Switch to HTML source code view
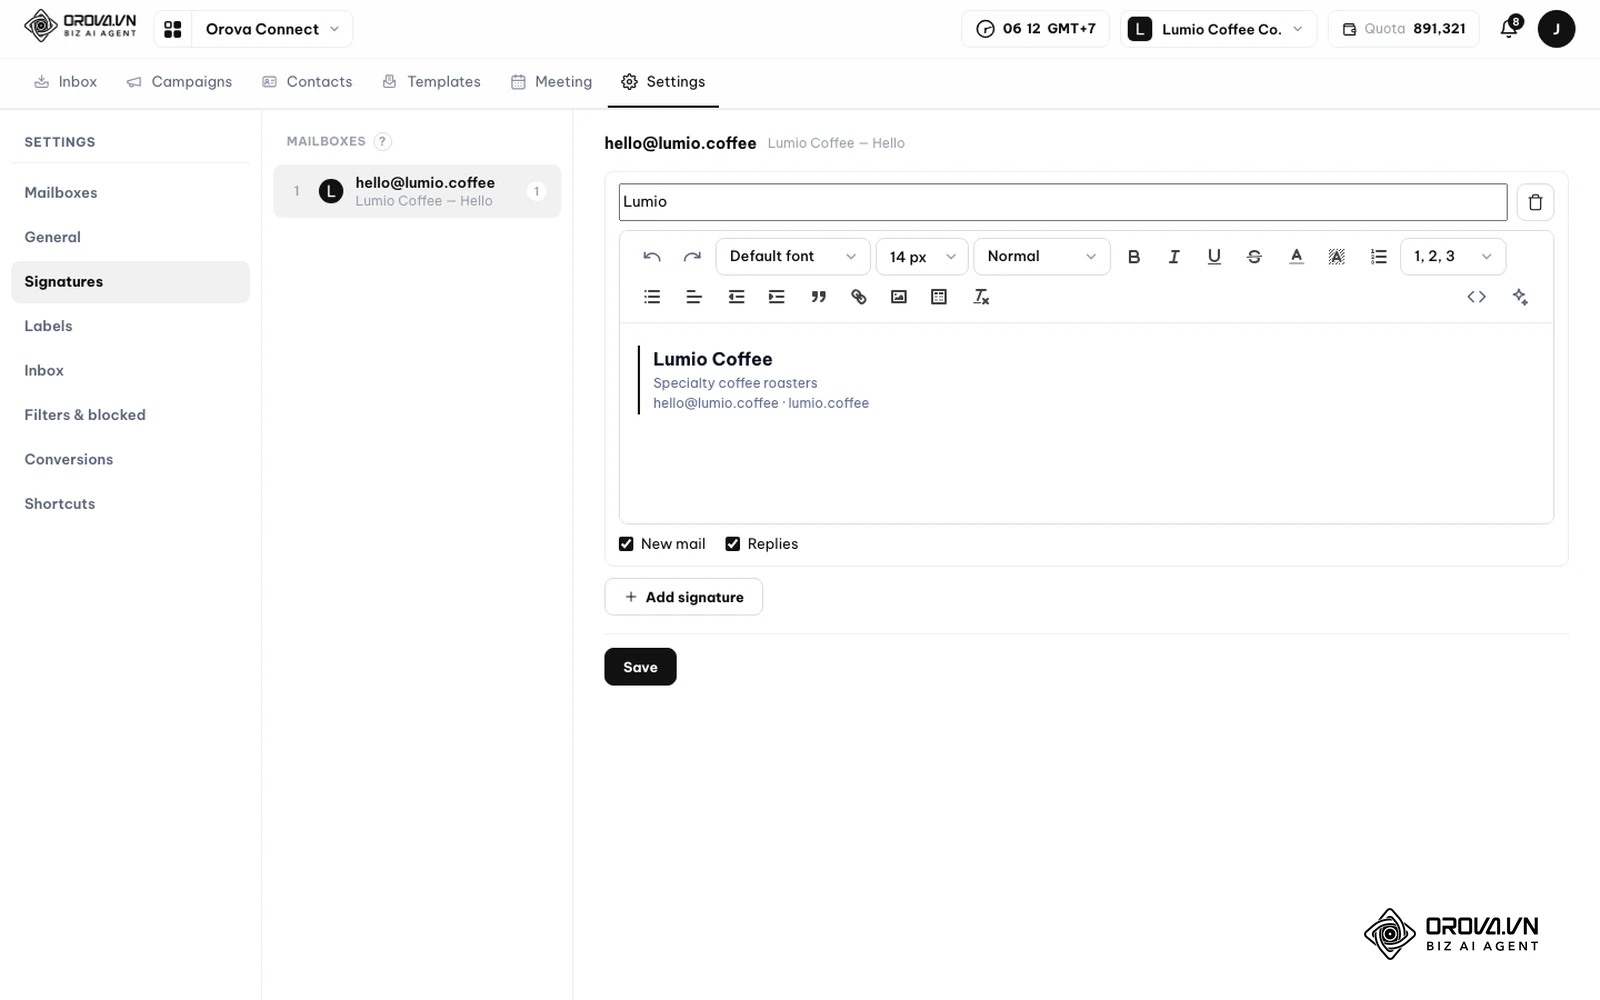The height and width of the screenshot is (1000, 1600). [1476, 297]
